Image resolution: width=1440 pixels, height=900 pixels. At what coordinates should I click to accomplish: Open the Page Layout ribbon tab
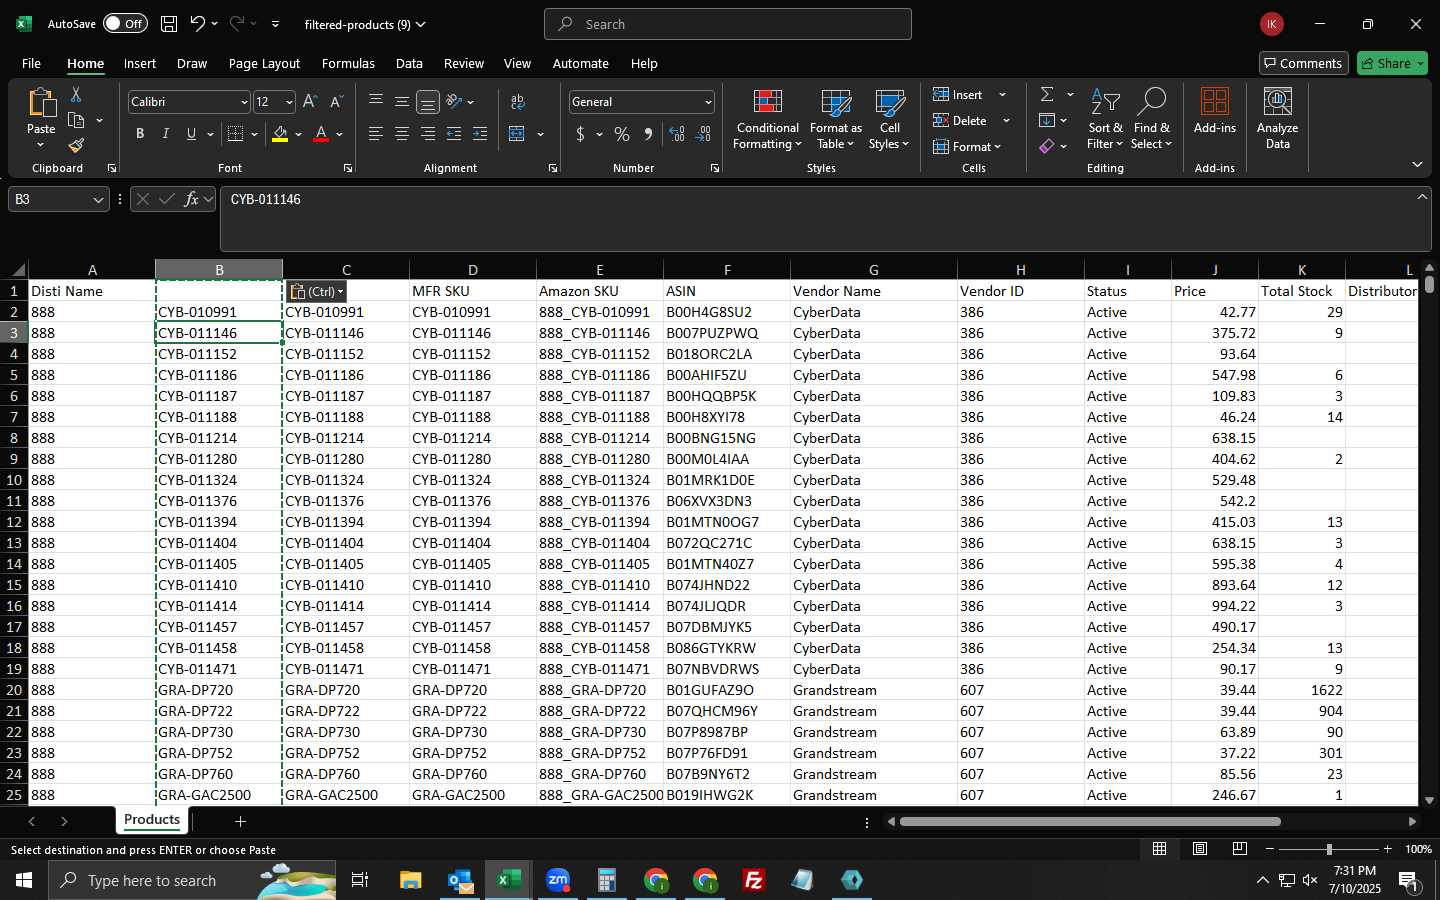(x=264, y=63)
